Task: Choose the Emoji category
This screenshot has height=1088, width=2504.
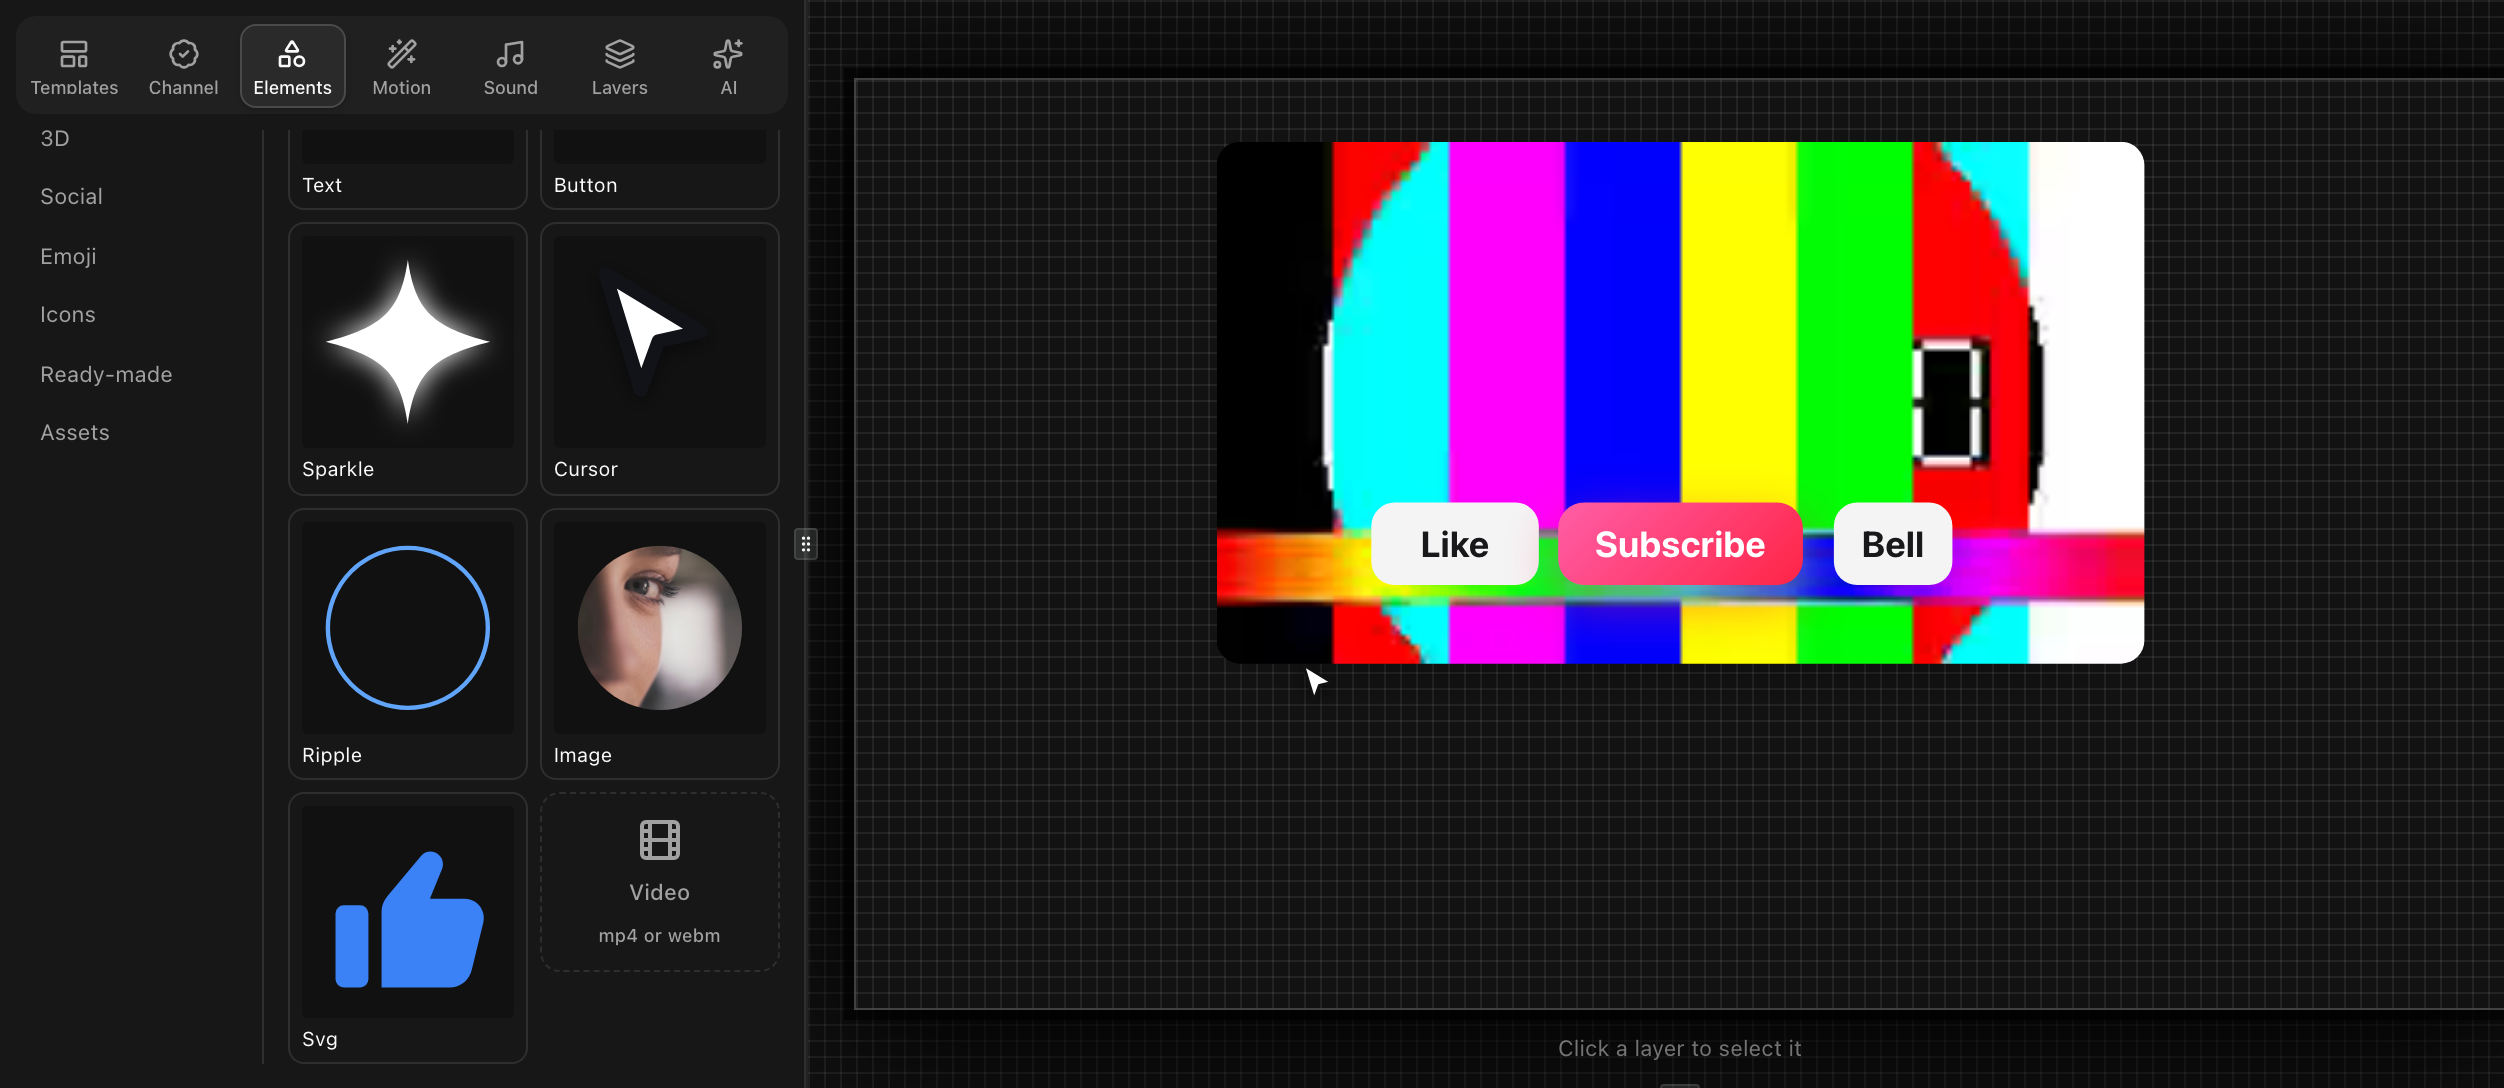Action: (68, 256)
